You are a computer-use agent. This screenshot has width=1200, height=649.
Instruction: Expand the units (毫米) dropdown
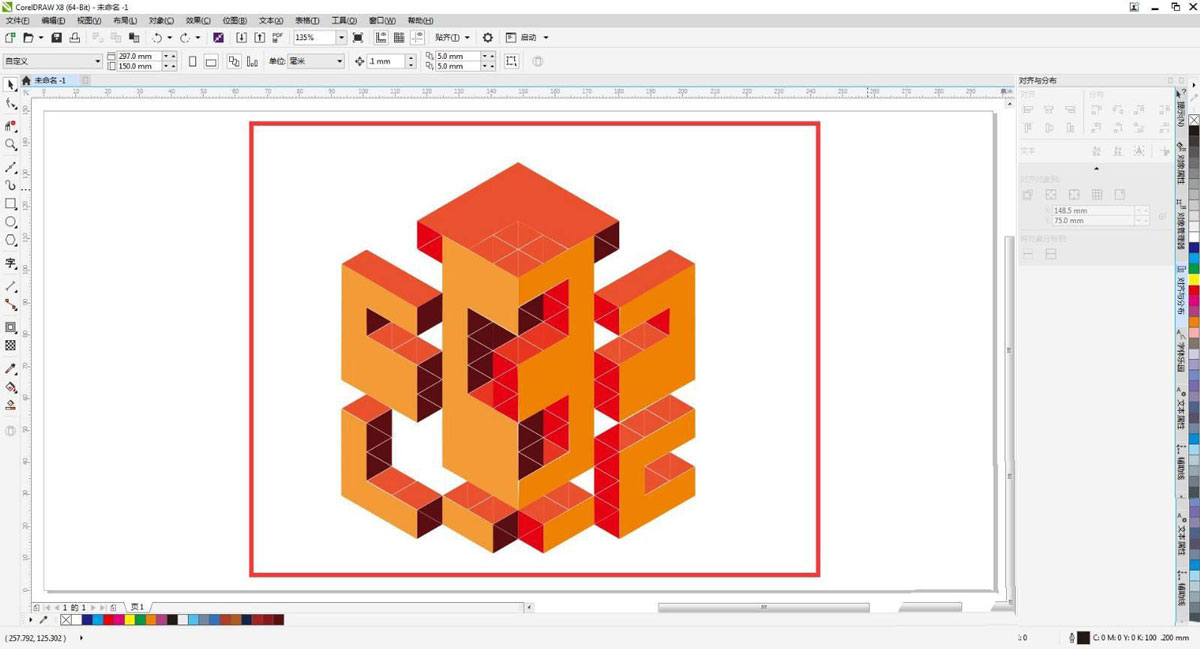[x=339, y=62]
